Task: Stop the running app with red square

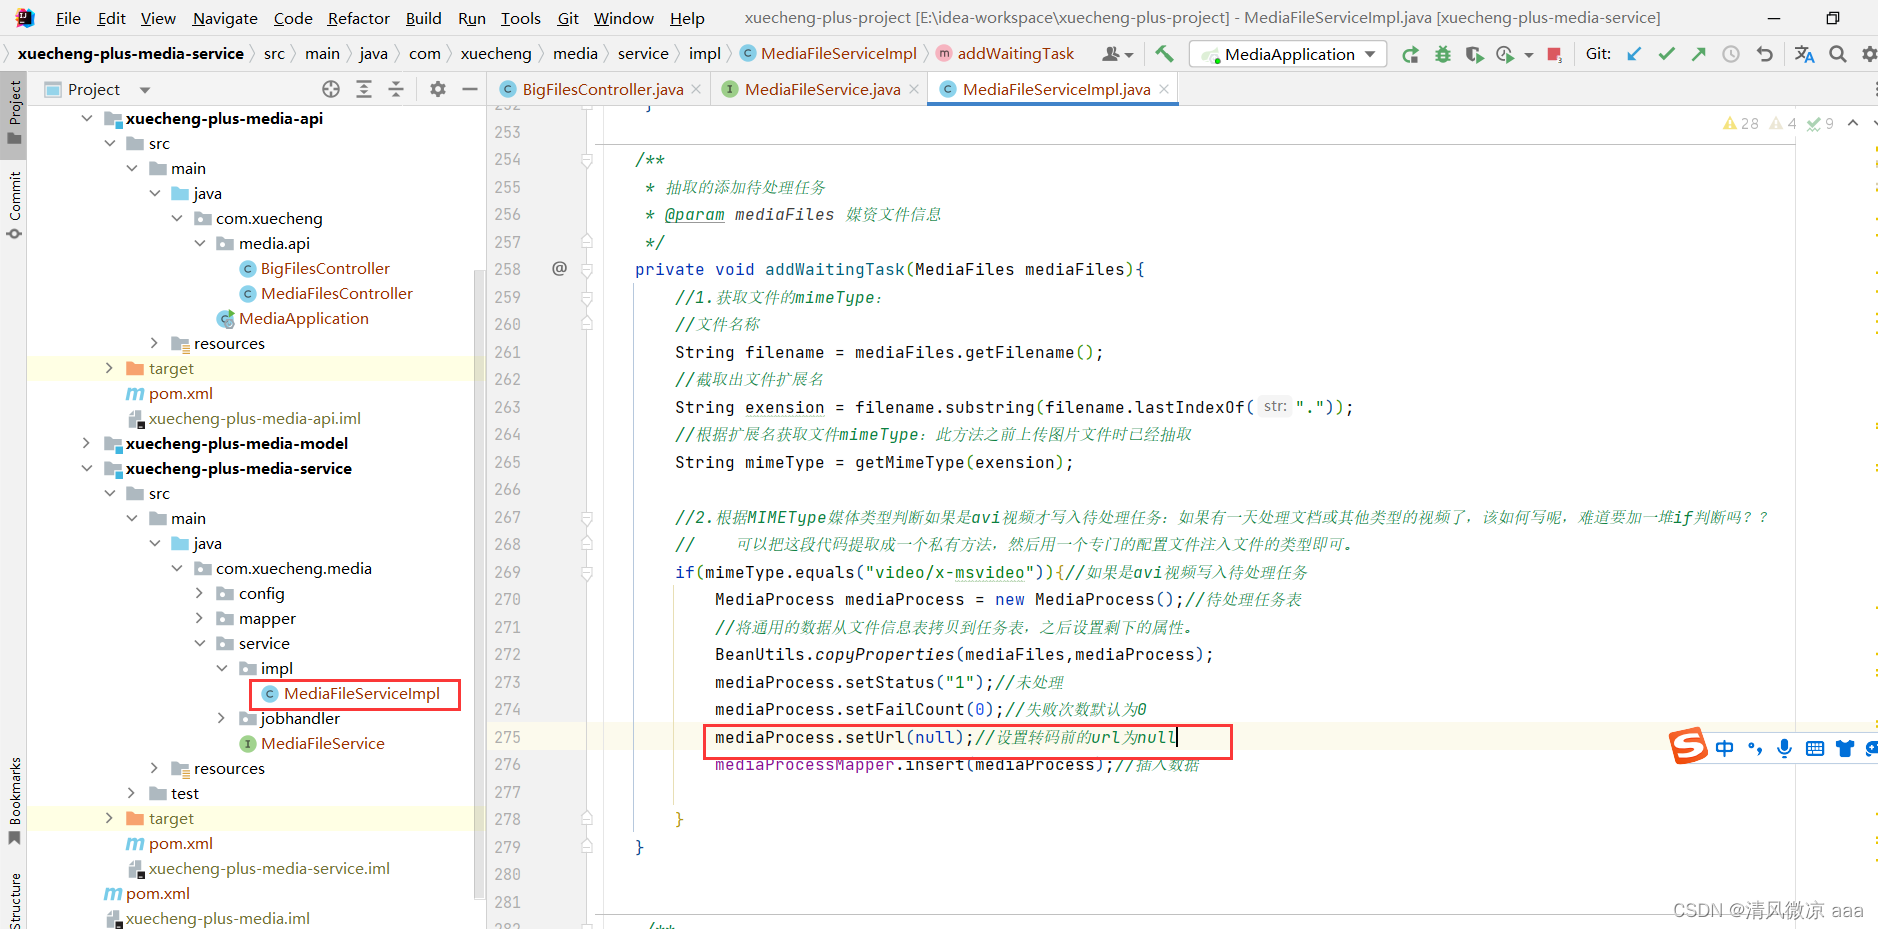Action: point(1554,54)
